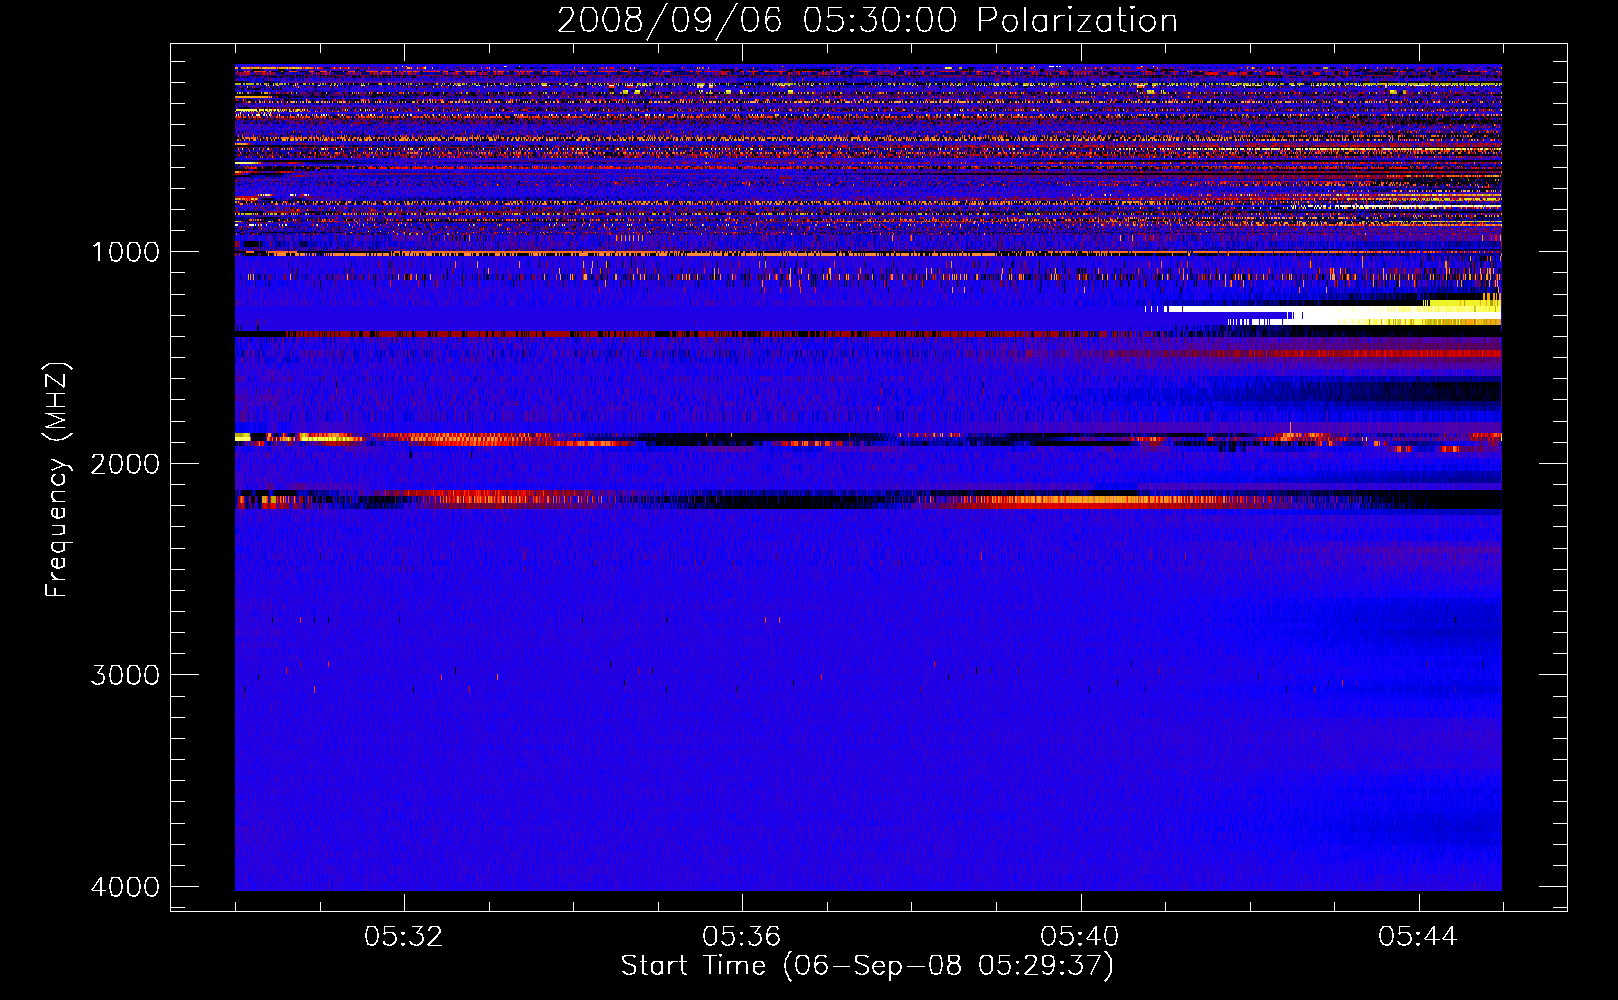The image size is (1618, 1000).
Task: Click the '2000' frequency axis label
Action: pyautogui.click(x=125, y=464)
